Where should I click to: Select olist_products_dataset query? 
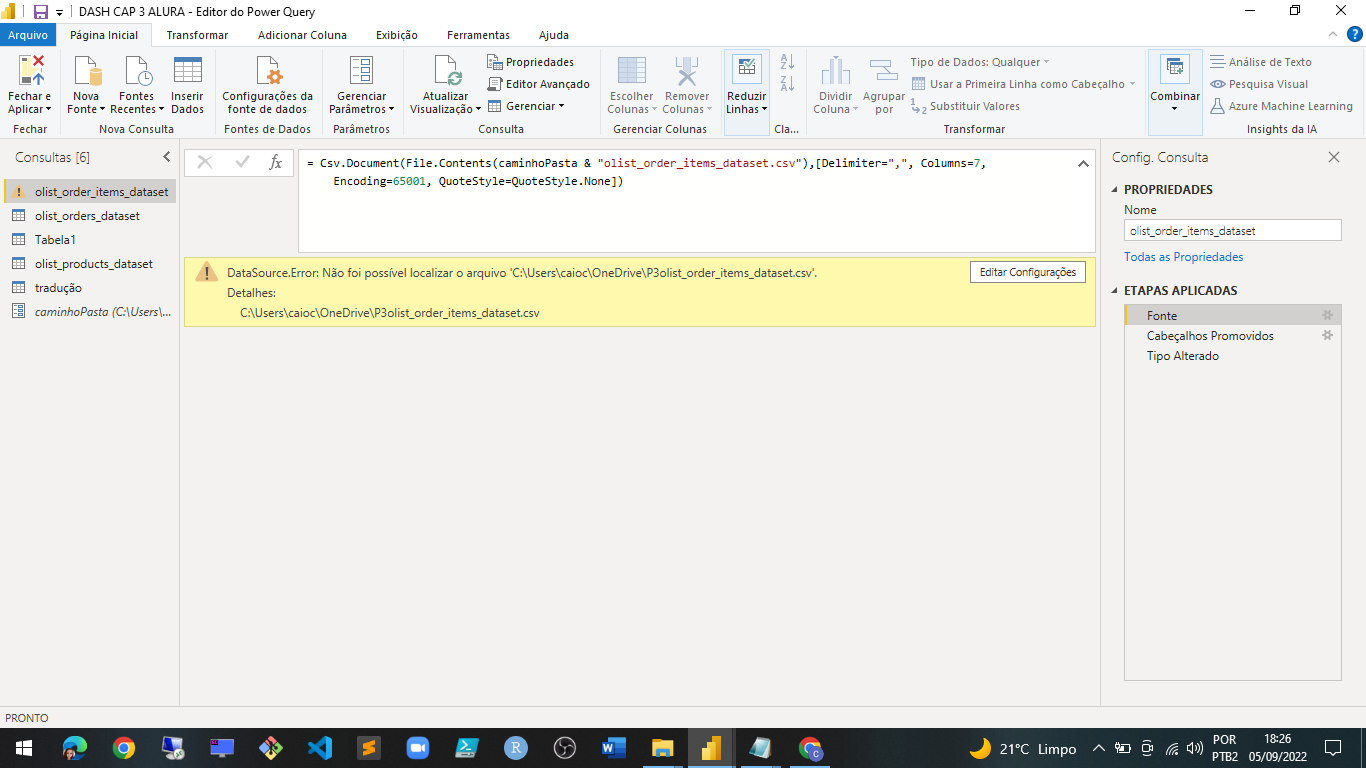click(x=90, y=264)
